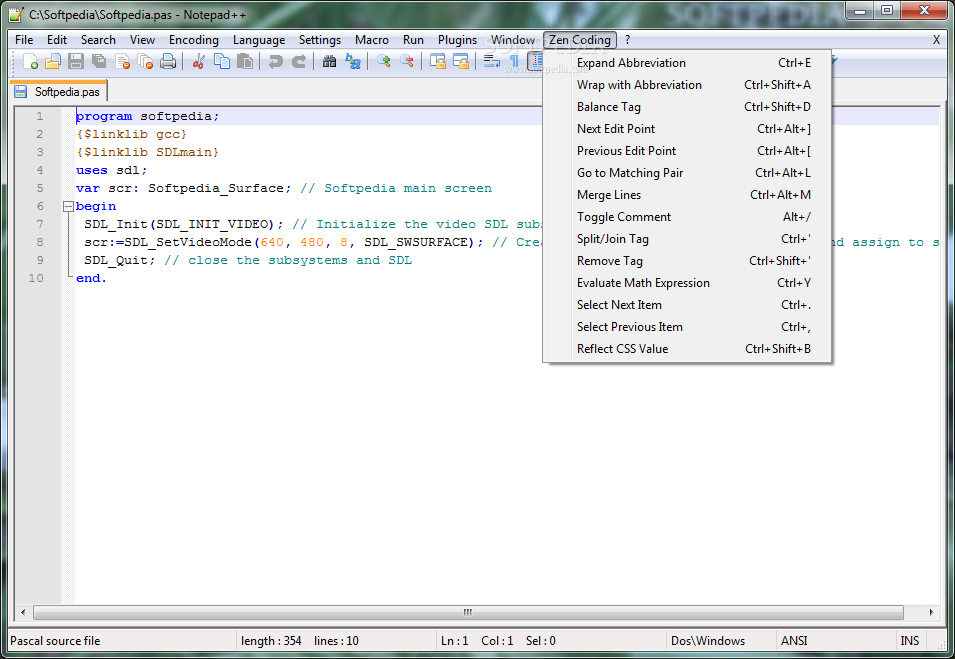The image size is (955, 659).
Task: Click the Paste clipboard icon
Action: coord(245,62)
